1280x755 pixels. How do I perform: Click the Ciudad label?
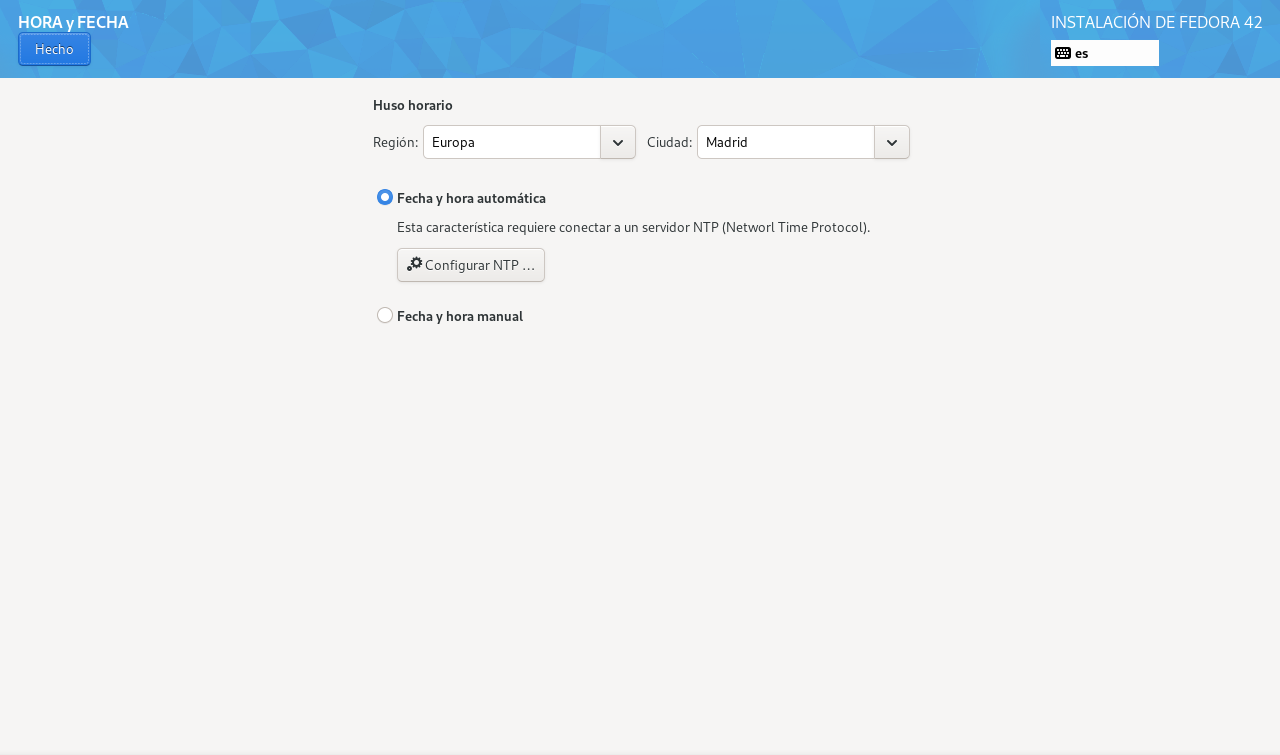tap(669, 142)
